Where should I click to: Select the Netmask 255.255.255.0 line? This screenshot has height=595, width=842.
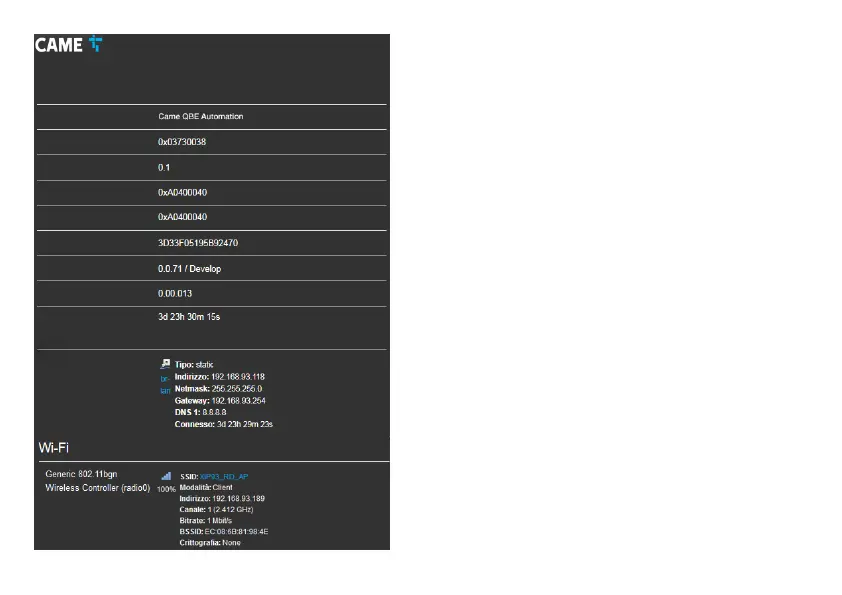click(x=219, y=389)
